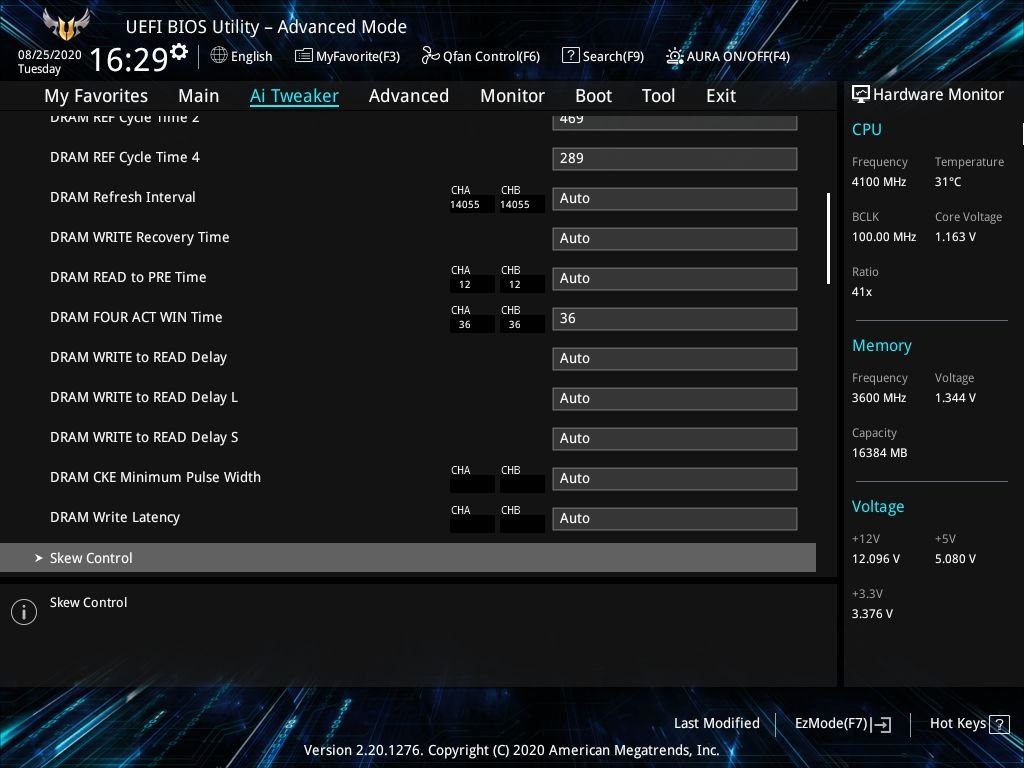The image size is (1024, 768).
Task: Click the DRAM FOUR ACT WIN Time label
Action: (136, 317)
